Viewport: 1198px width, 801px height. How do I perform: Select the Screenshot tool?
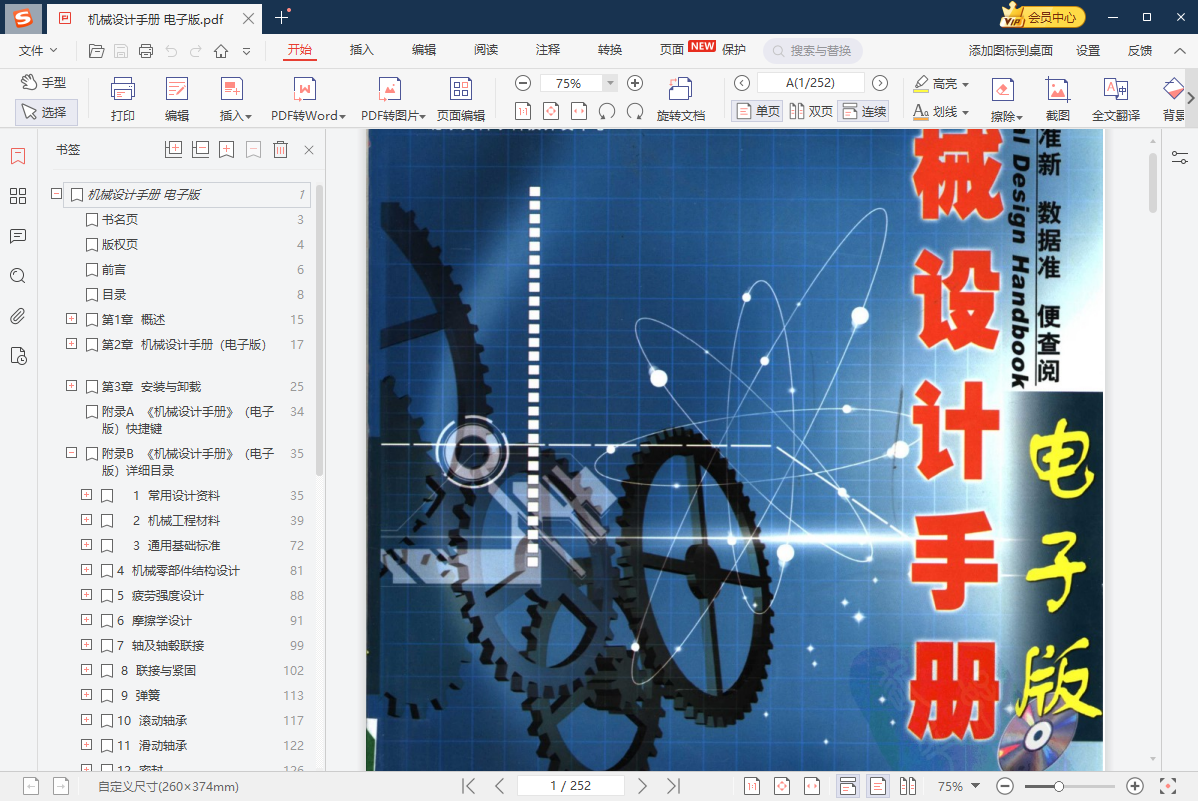(x=1057, y=98)
